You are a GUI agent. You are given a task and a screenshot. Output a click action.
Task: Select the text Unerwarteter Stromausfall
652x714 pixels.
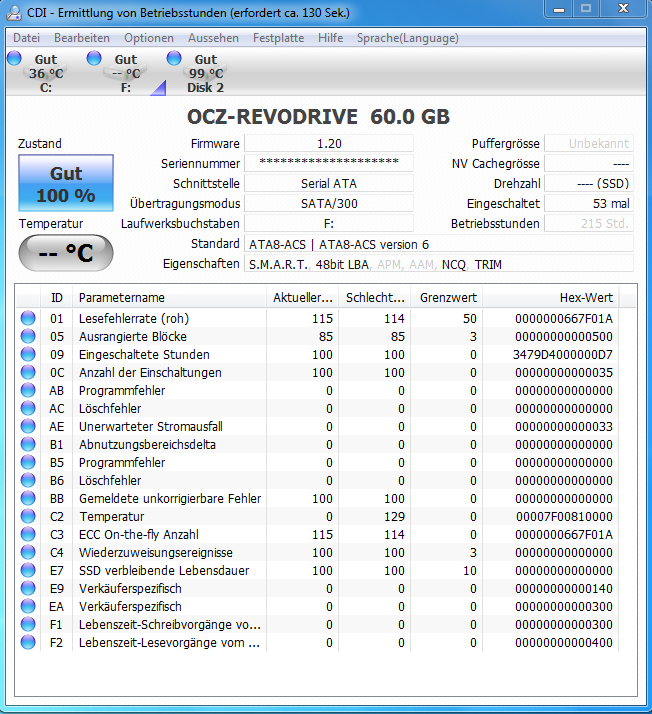point(151,426)
